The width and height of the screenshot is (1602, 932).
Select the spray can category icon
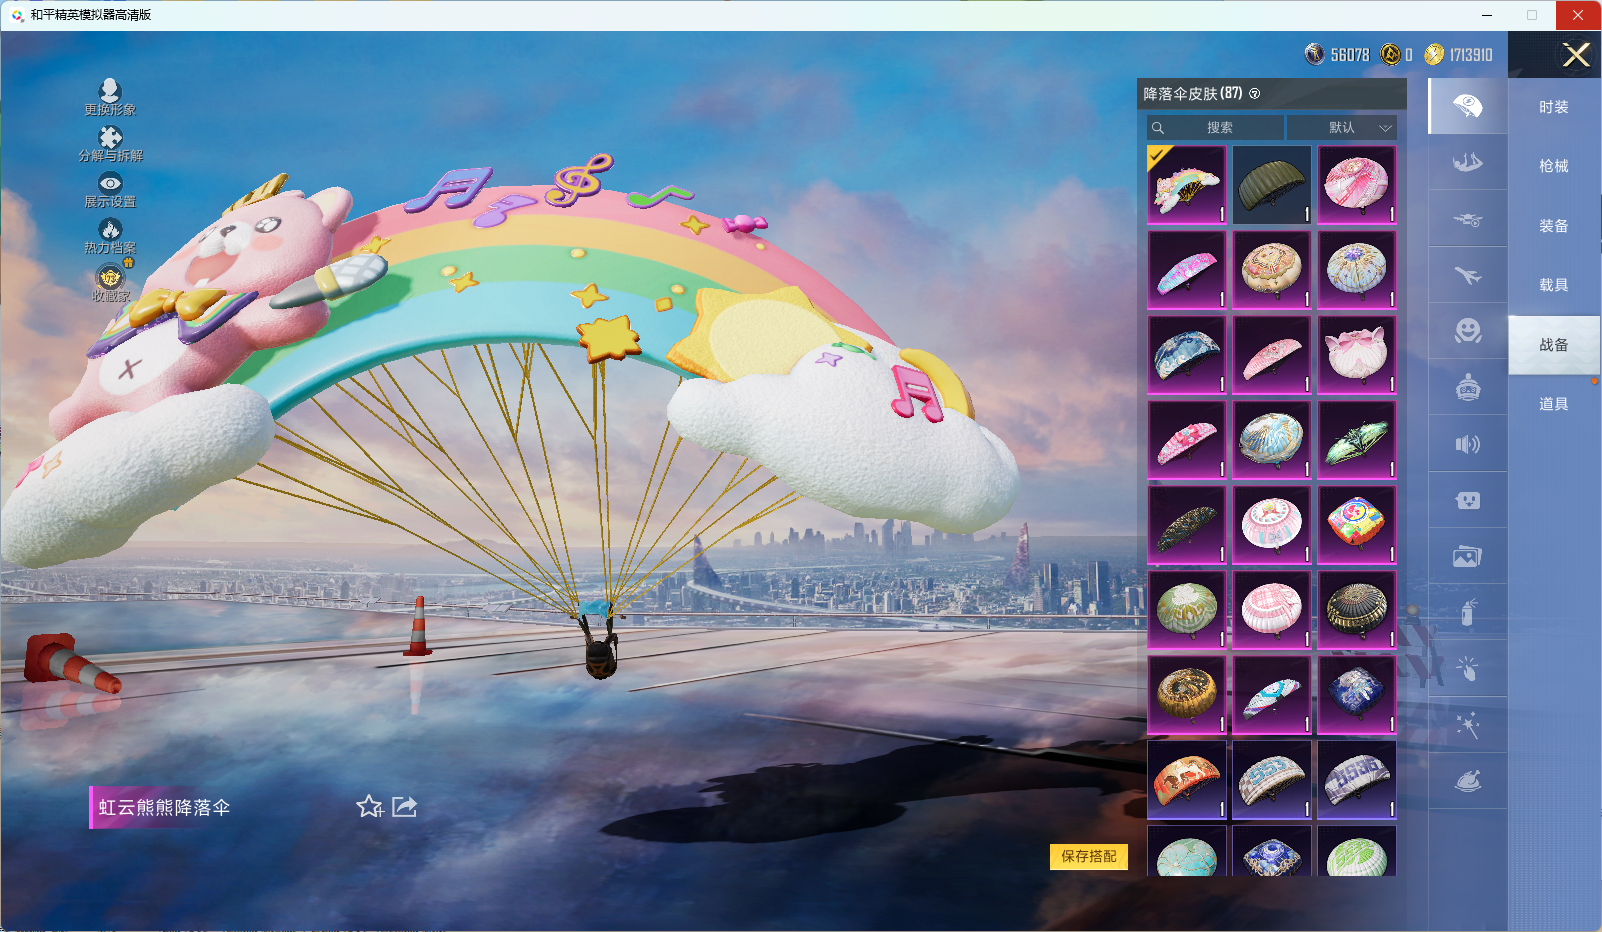tap(1467, 612)
